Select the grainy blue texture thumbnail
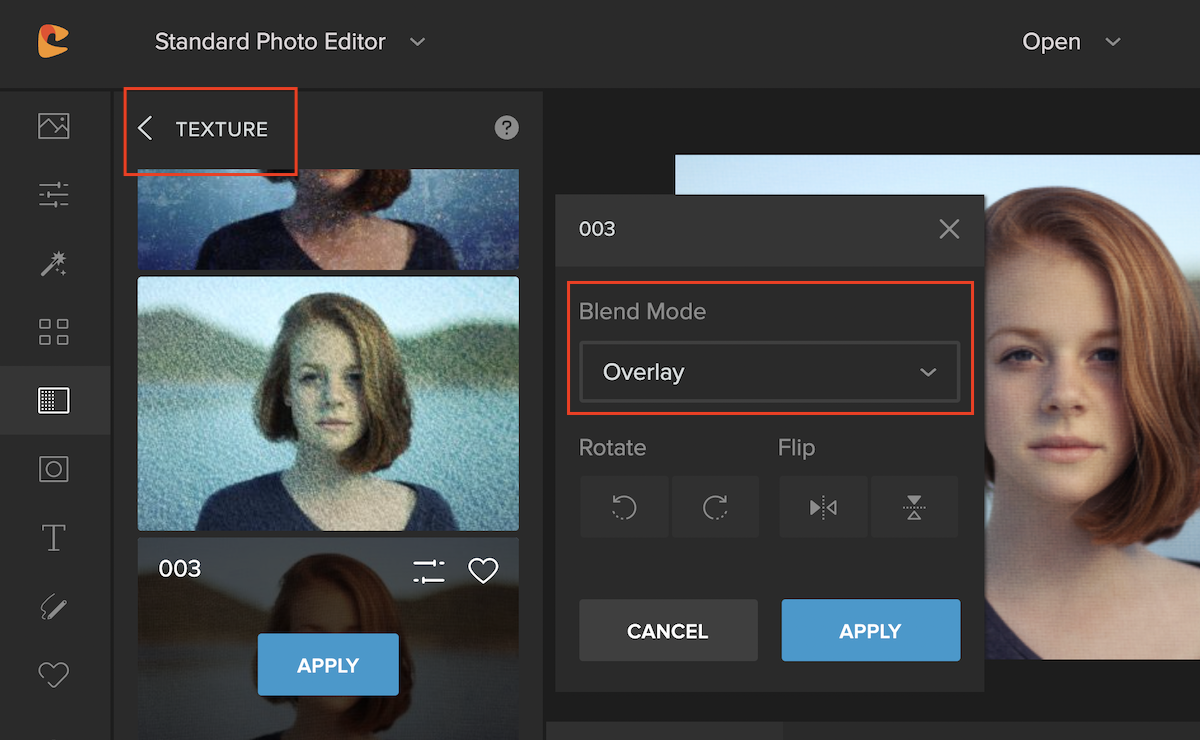1200x740 pixels. pyautogui.click(x=328, y=404)
